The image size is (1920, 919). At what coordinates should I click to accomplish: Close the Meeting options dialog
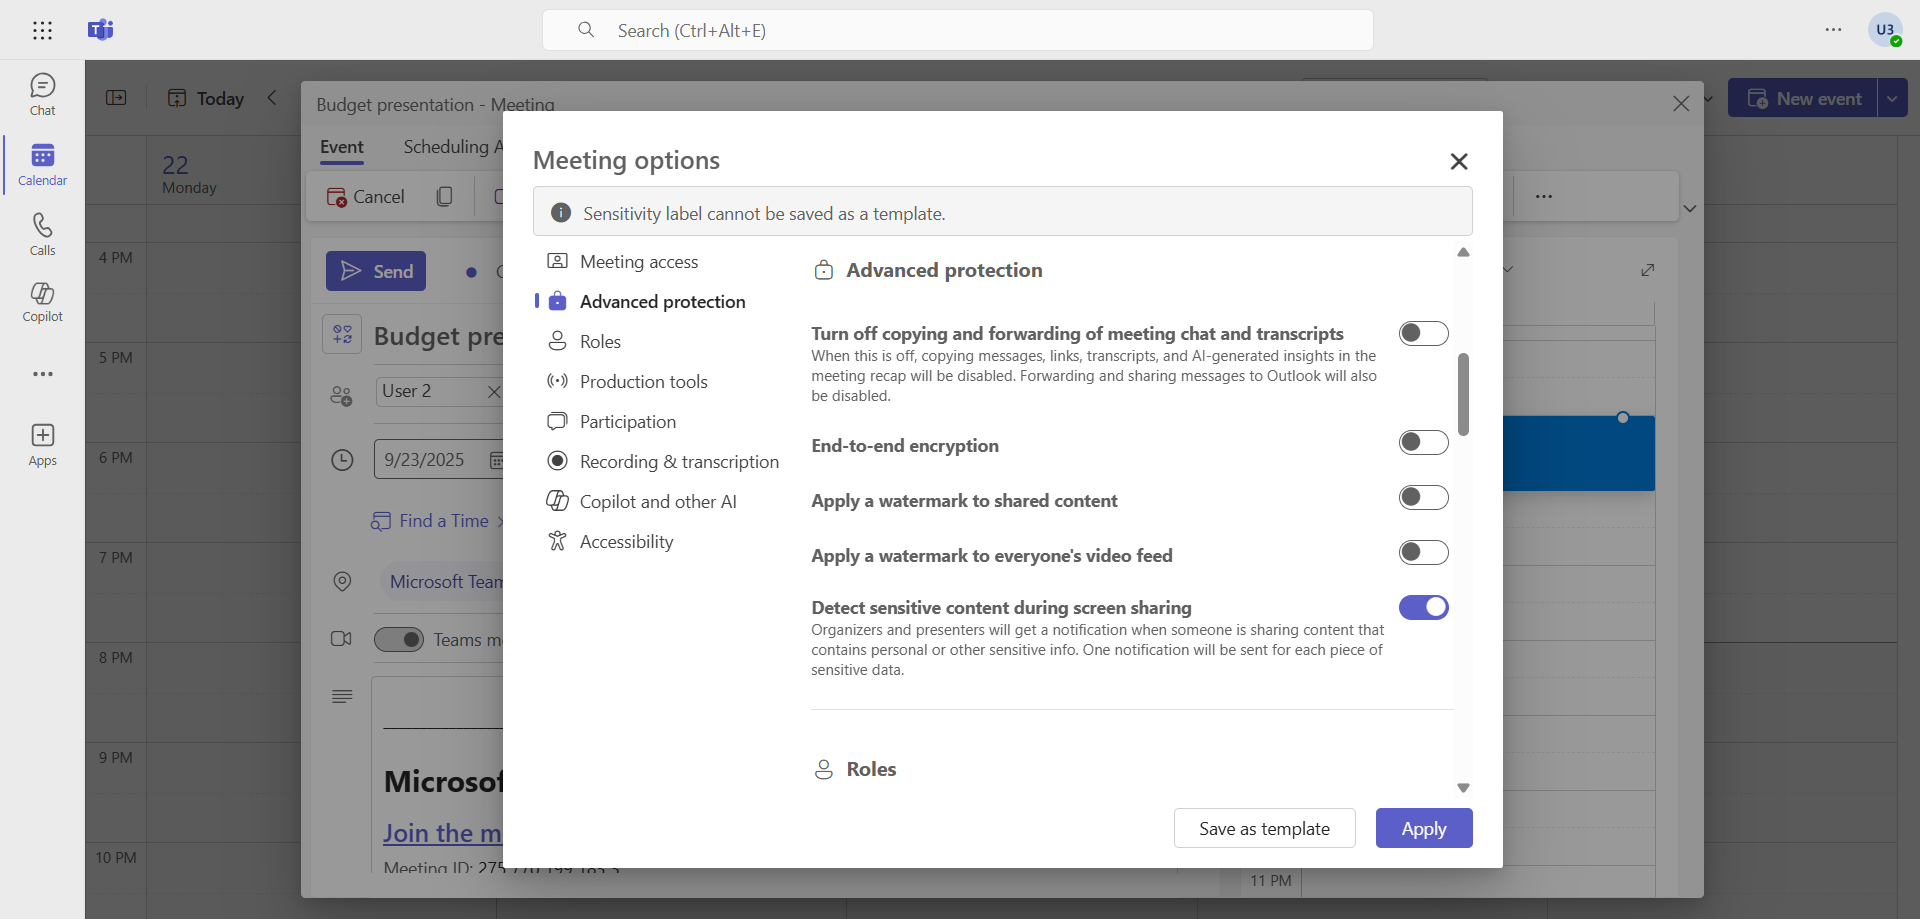click(1458, 161)
